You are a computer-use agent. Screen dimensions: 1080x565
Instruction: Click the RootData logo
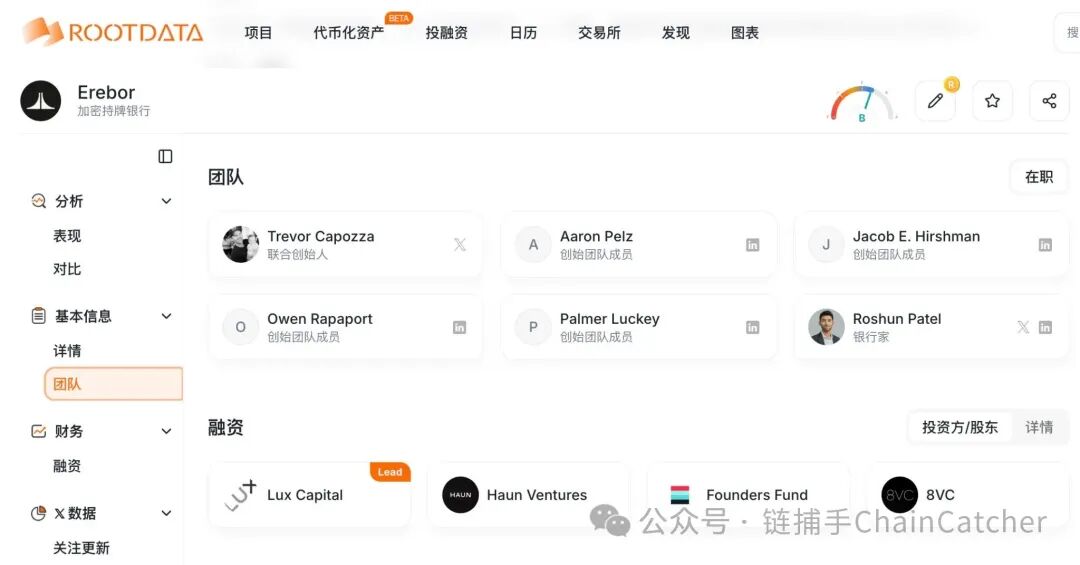pyautogui.click(x=113, y=32)
